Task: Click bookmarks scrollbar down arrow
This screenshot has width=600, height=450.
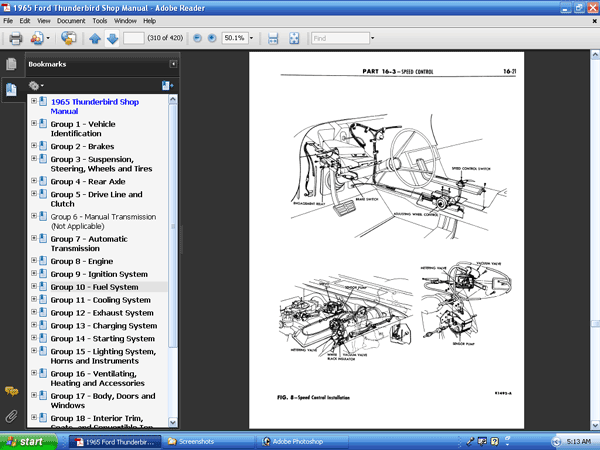Action: (173, 422)
